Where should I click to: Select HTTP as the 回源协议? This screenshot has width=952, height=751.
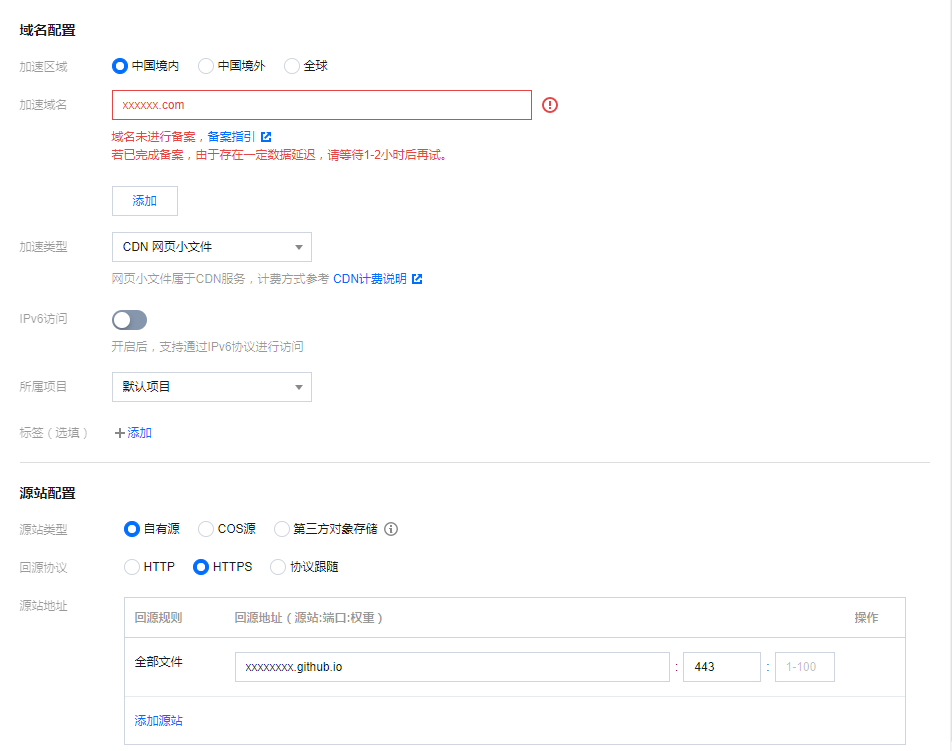point(132,566)
